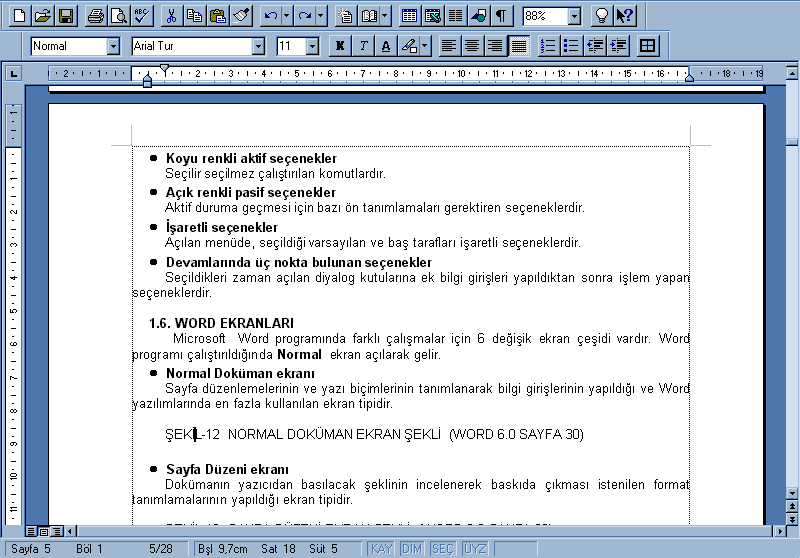Toggle the ÜYZ overtype indicator
The width and height of the screenshot is (800, 558).
coord(474,549)
